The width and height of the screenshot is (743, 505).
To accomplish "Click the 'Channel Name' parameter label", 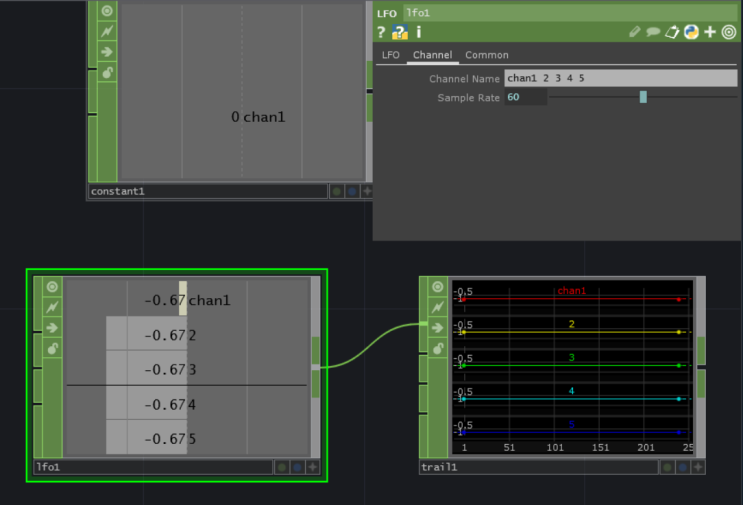I will (464, 79).
